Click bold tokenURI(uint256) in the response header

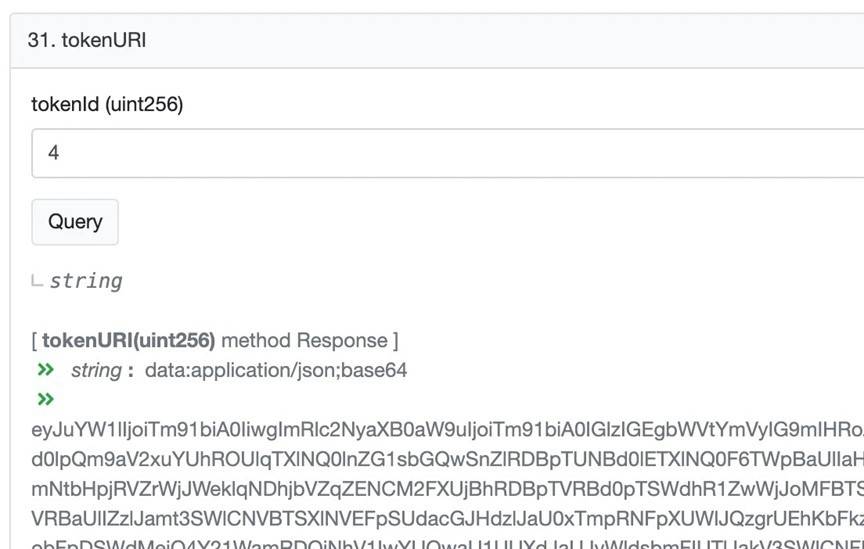tap(128, 340)
